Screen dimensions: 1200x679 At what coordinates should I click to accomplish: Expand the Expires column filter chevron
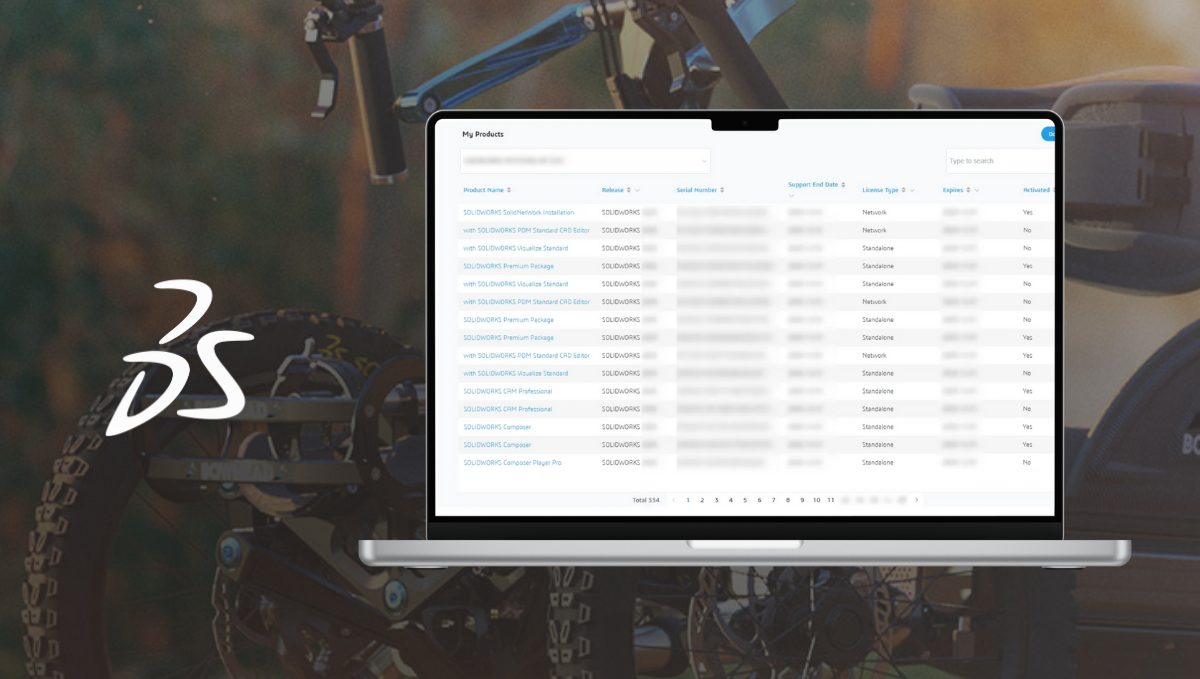coord(976,190)
